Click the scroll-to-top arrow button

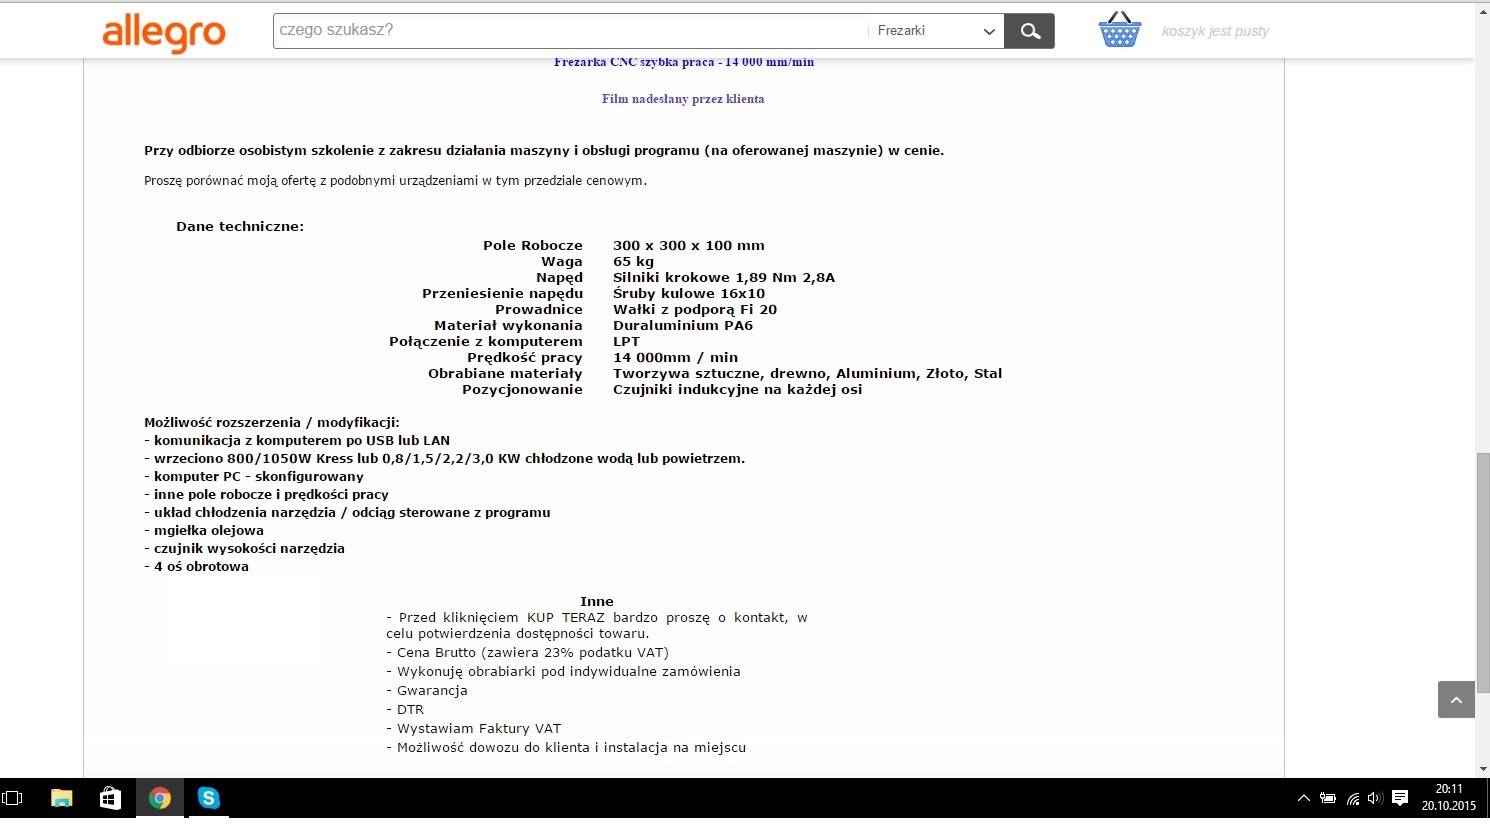pyautogui.click(x=1456, y=700)
